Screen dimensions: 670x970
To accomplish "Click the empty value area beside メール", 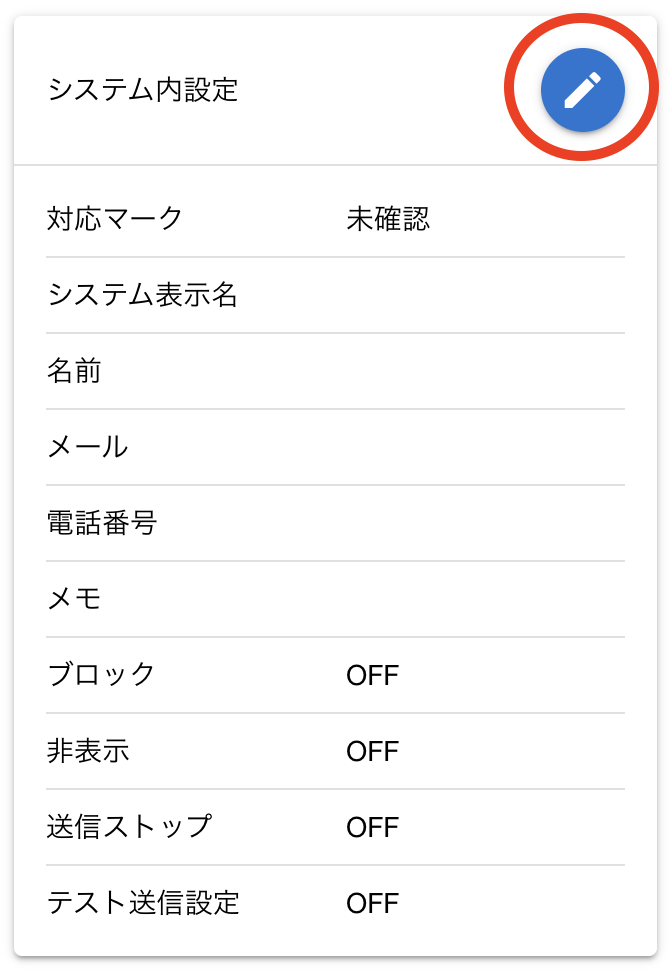I will tap(480, 447).
